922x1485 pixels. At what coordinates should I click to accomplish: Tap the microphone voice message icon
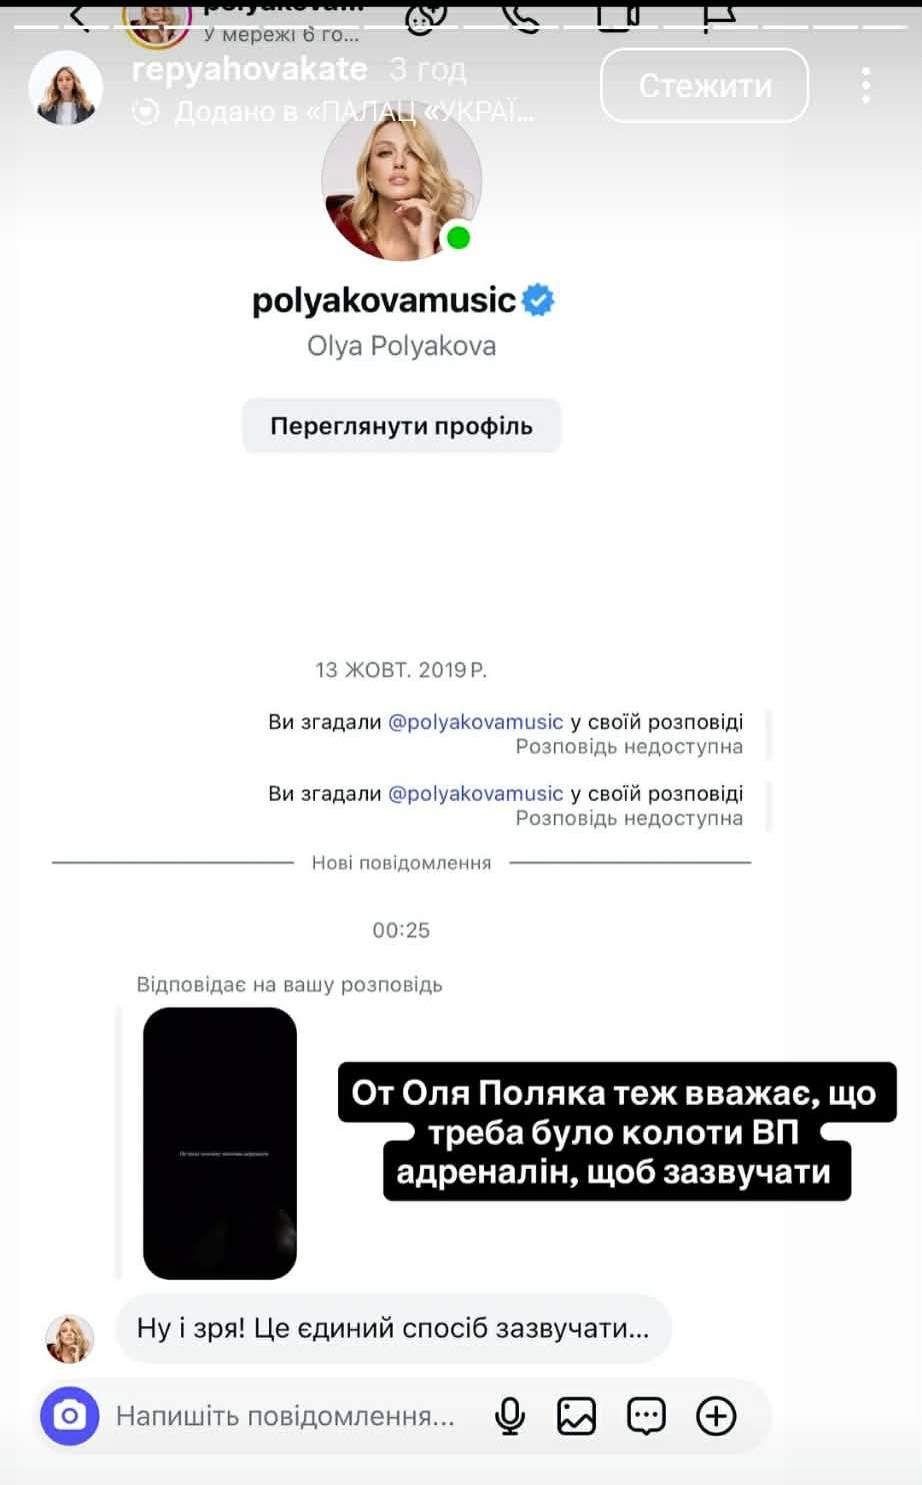510,1416
